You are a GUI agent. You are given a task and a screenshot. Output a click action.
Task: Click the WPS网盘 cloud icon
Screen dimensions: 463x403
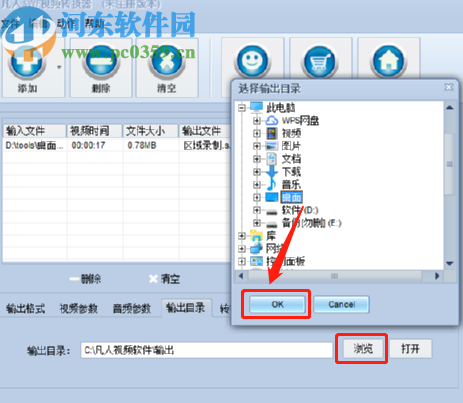[x=272, y=120]
